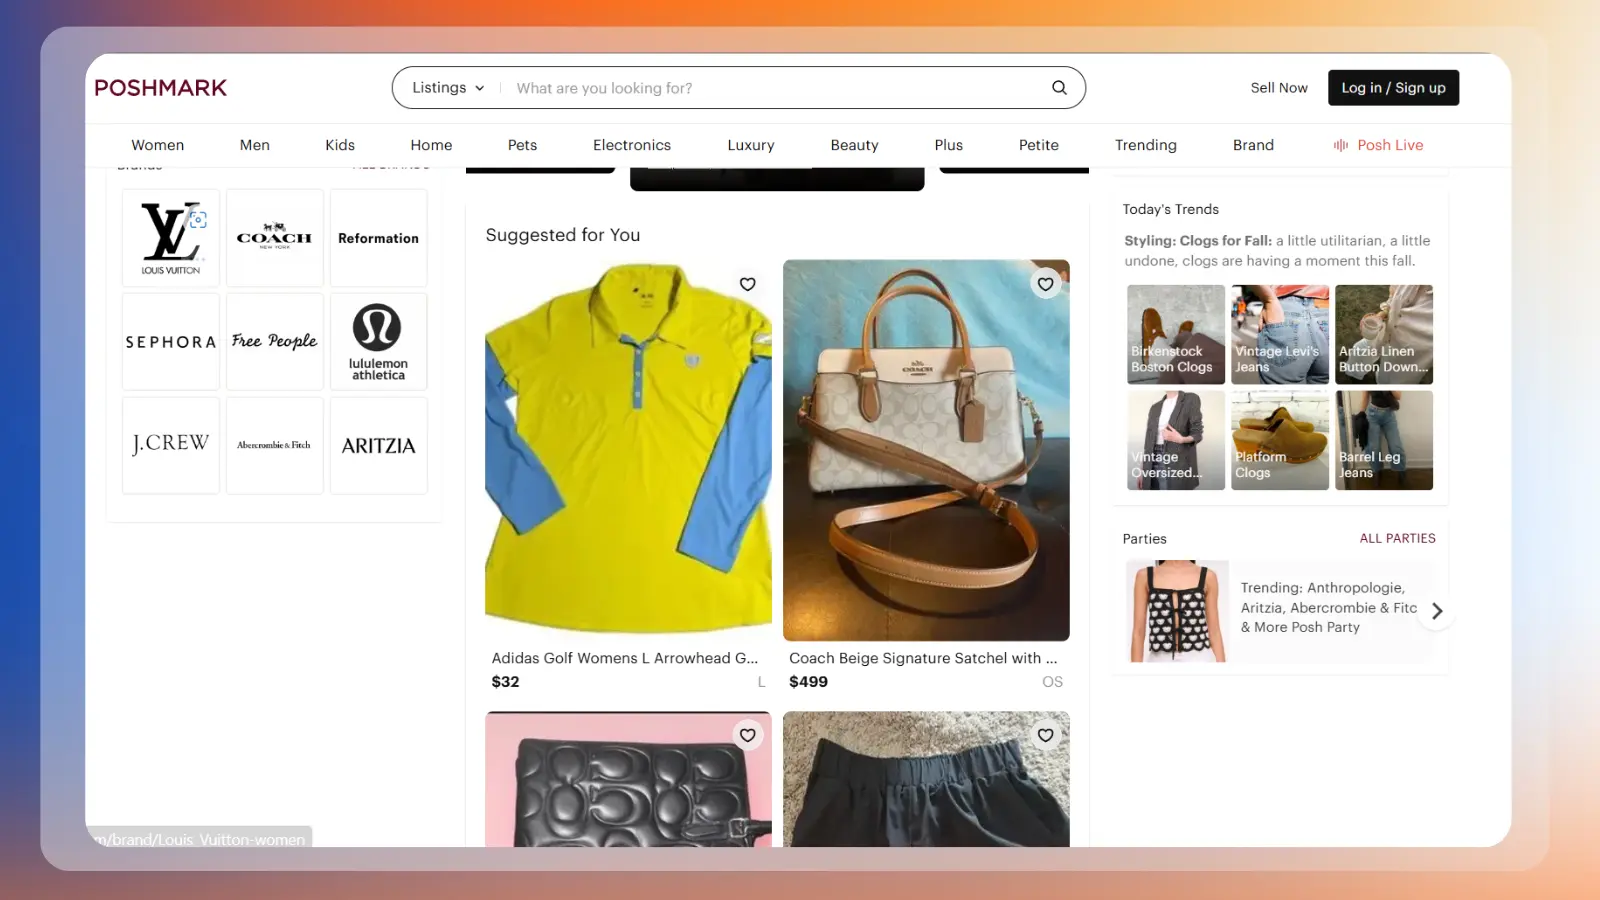This screenshot has width=1600, height=900.
Task: Click the next party chevron arrow
Action: (1437, 611)
